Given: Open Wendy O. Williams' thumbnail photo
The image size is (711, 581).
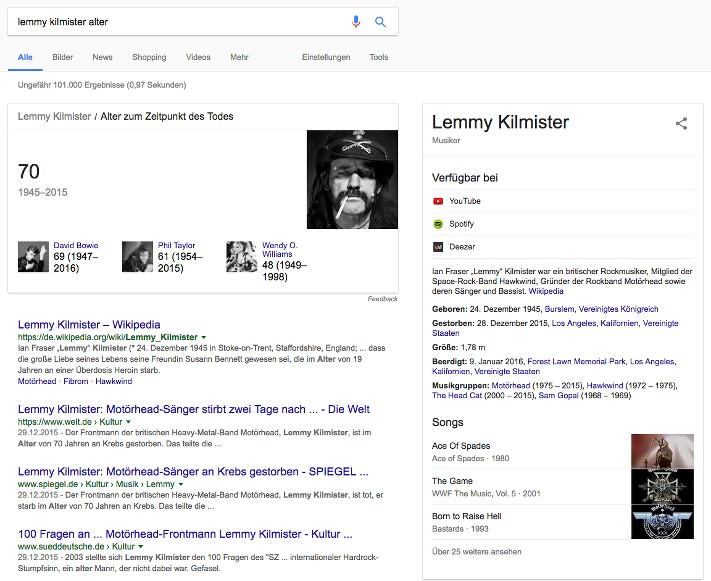Looking at the screenshot, I should pos(242,257).
